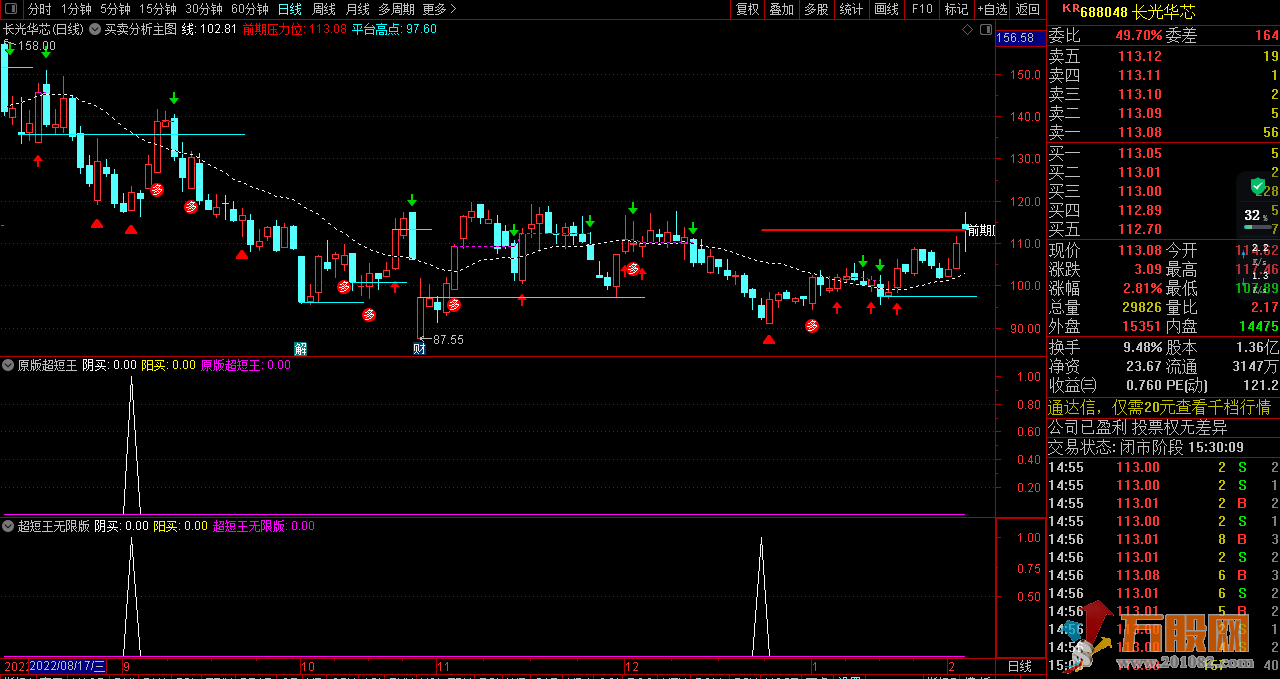Image resolution: width=1280 pixels, height=679 pixels.
Task: Click the 87.55 low-price label
Action: [447, 340]
